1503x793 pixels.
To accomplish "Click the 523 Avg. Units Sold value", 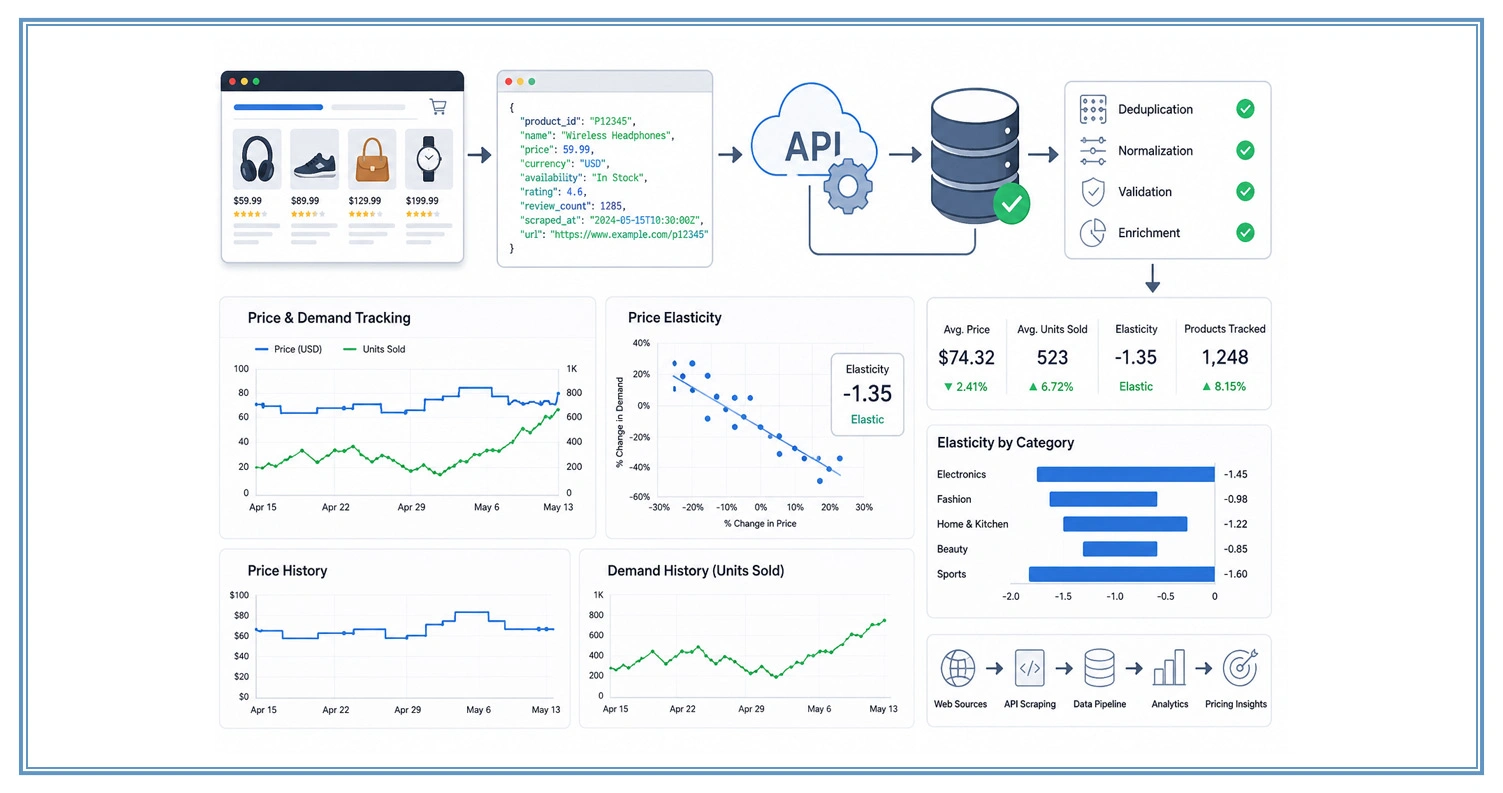I will point(1052,357).
